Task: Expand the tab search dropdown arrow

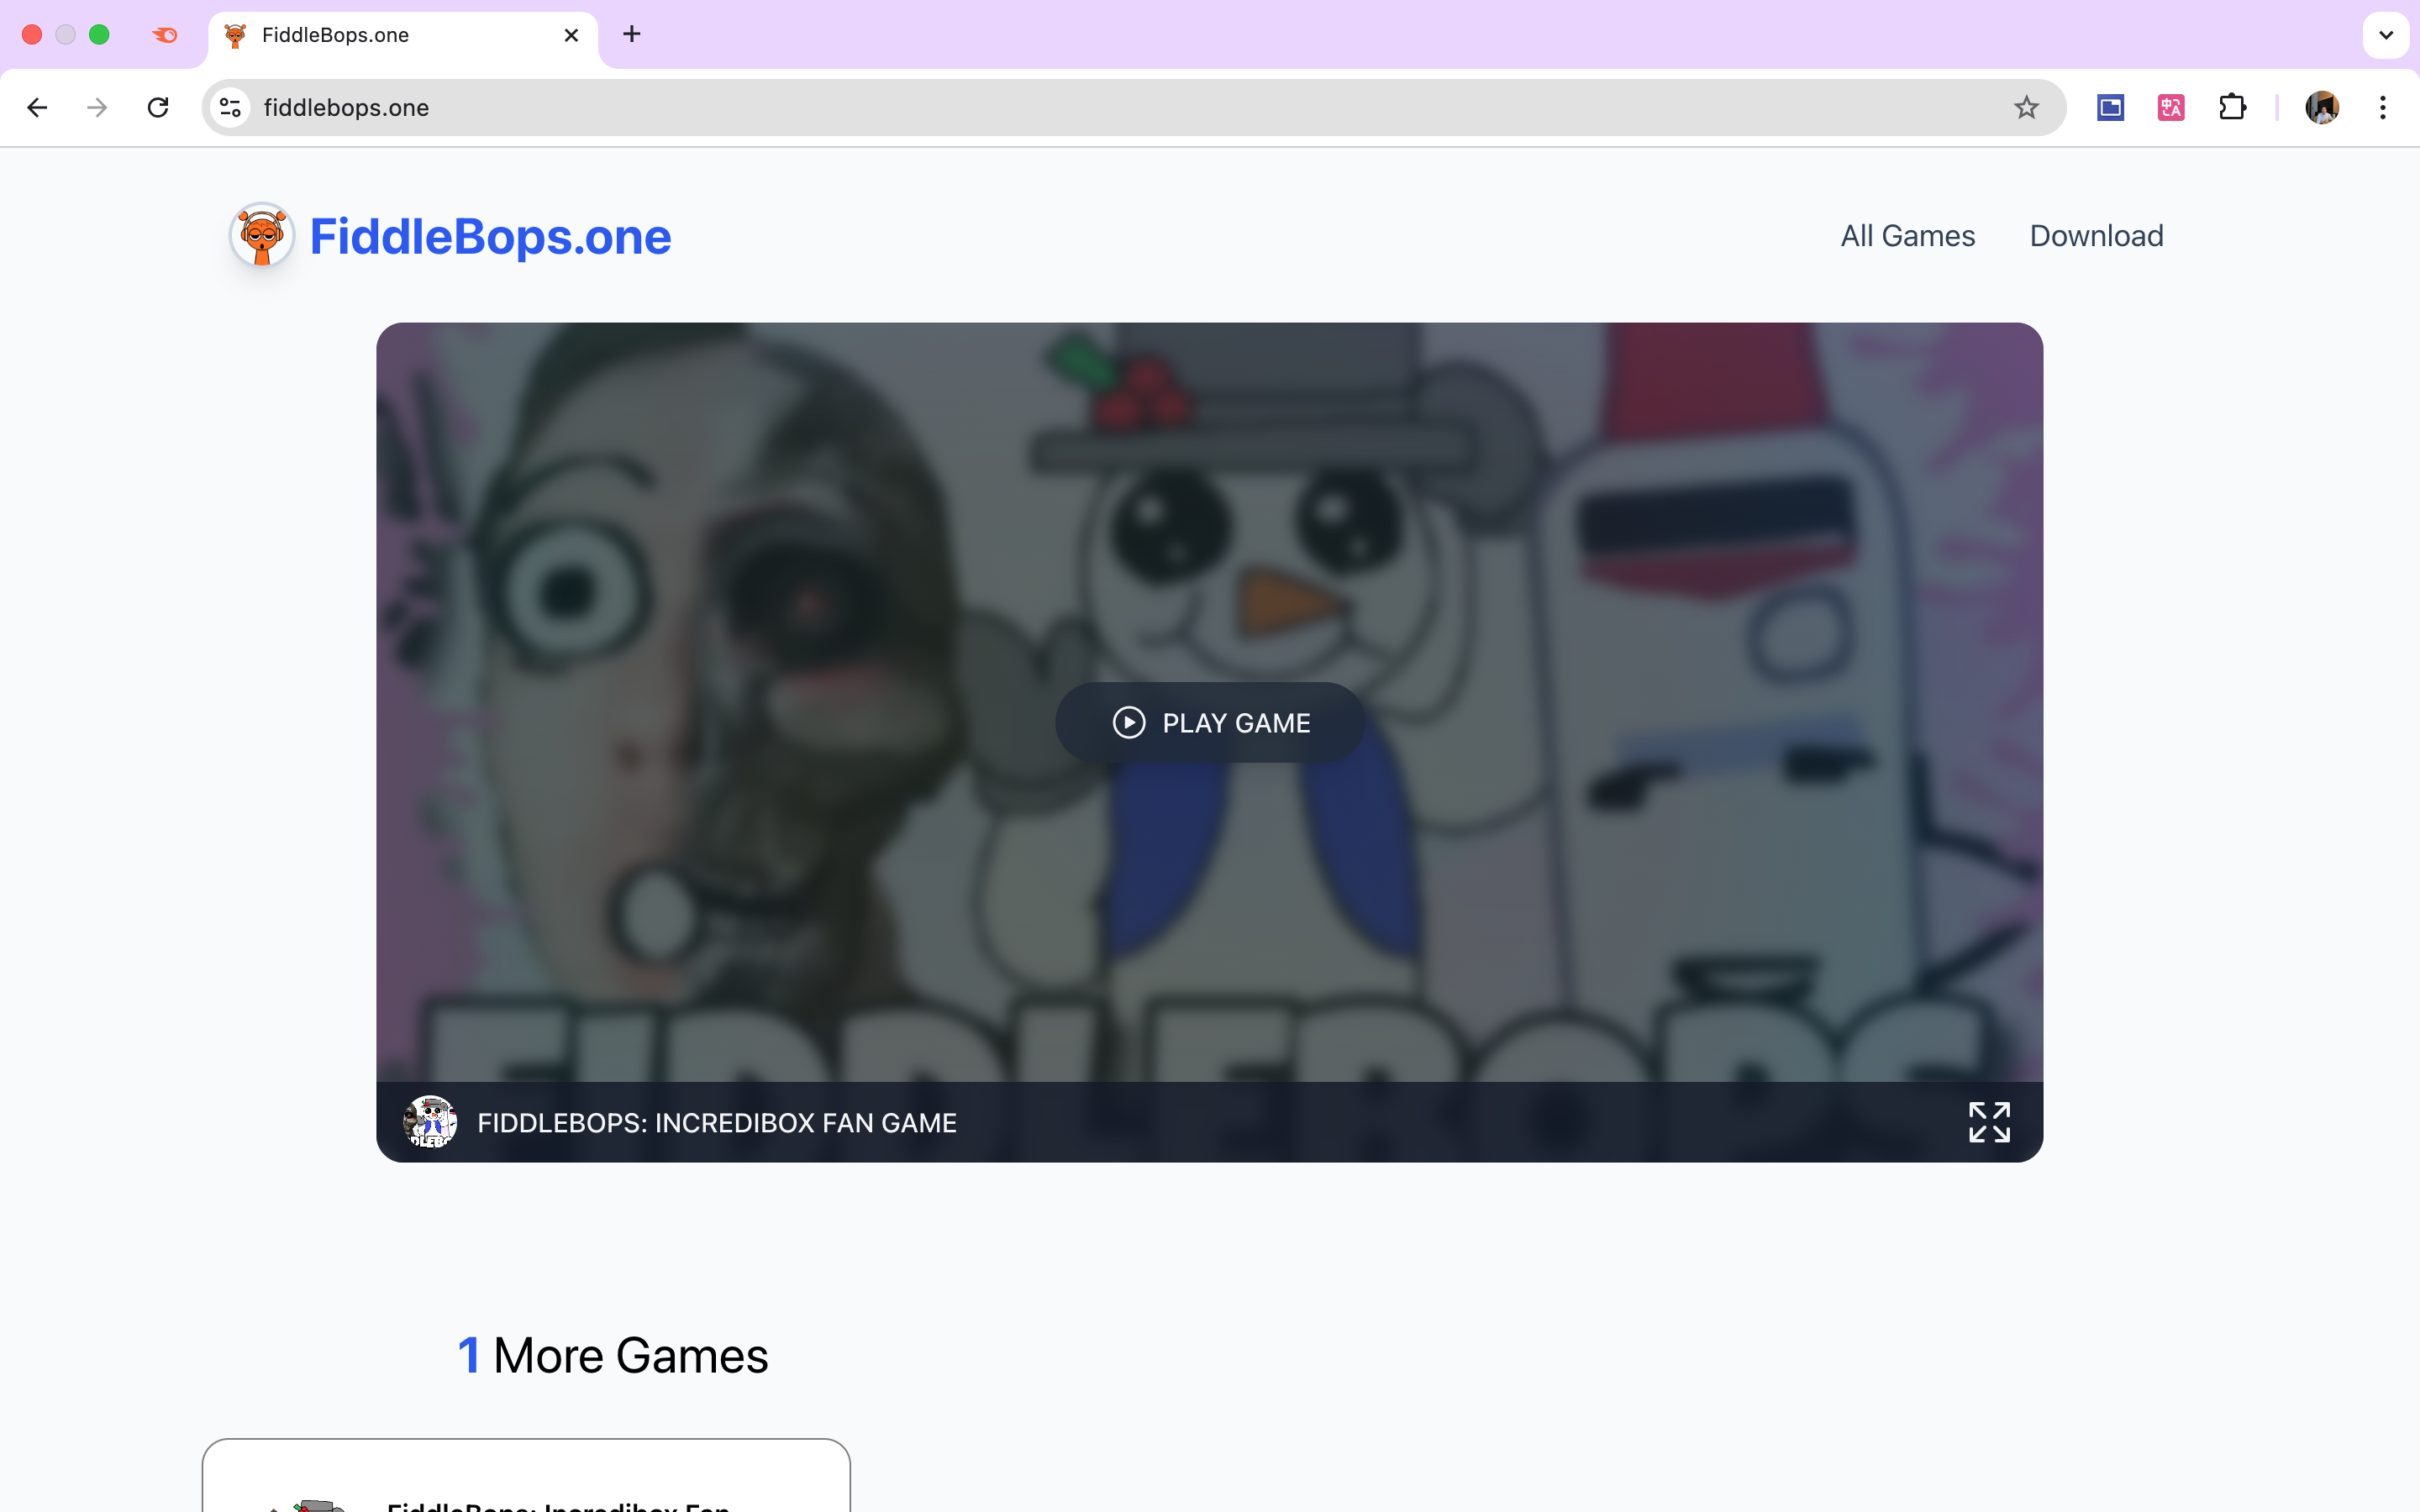Action: click(2385, 35)
